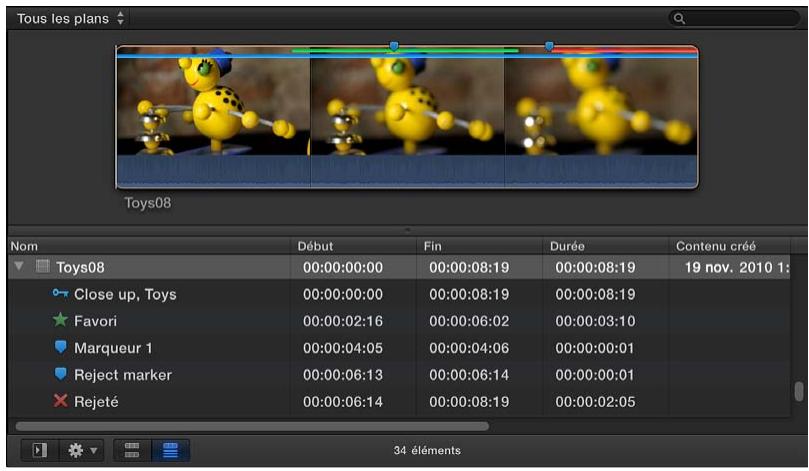
Task: Click the blue marker icon for Reject marker
Action: [60, 373]
